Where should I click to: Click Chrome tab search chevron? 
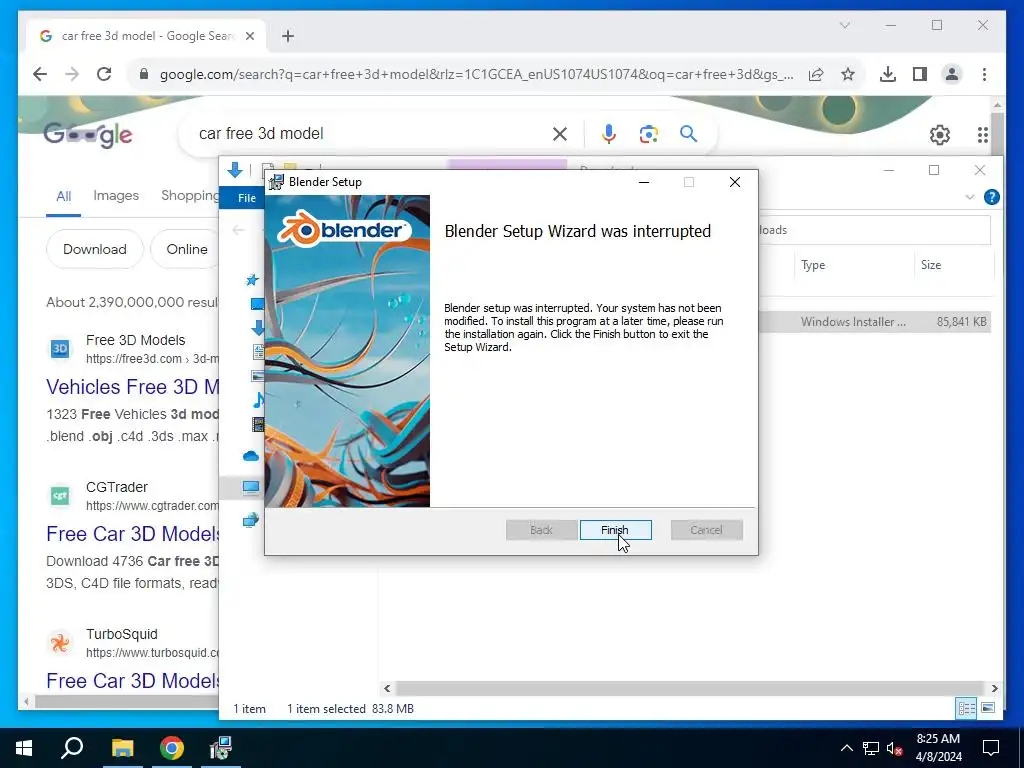(x=844, y=25)
